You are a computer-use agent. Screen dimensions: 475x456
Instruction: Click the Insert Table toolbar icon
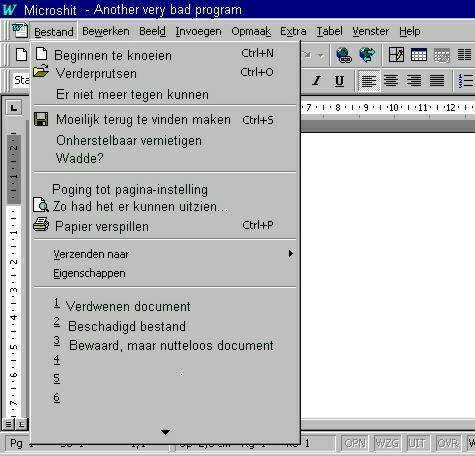(419, 55)
